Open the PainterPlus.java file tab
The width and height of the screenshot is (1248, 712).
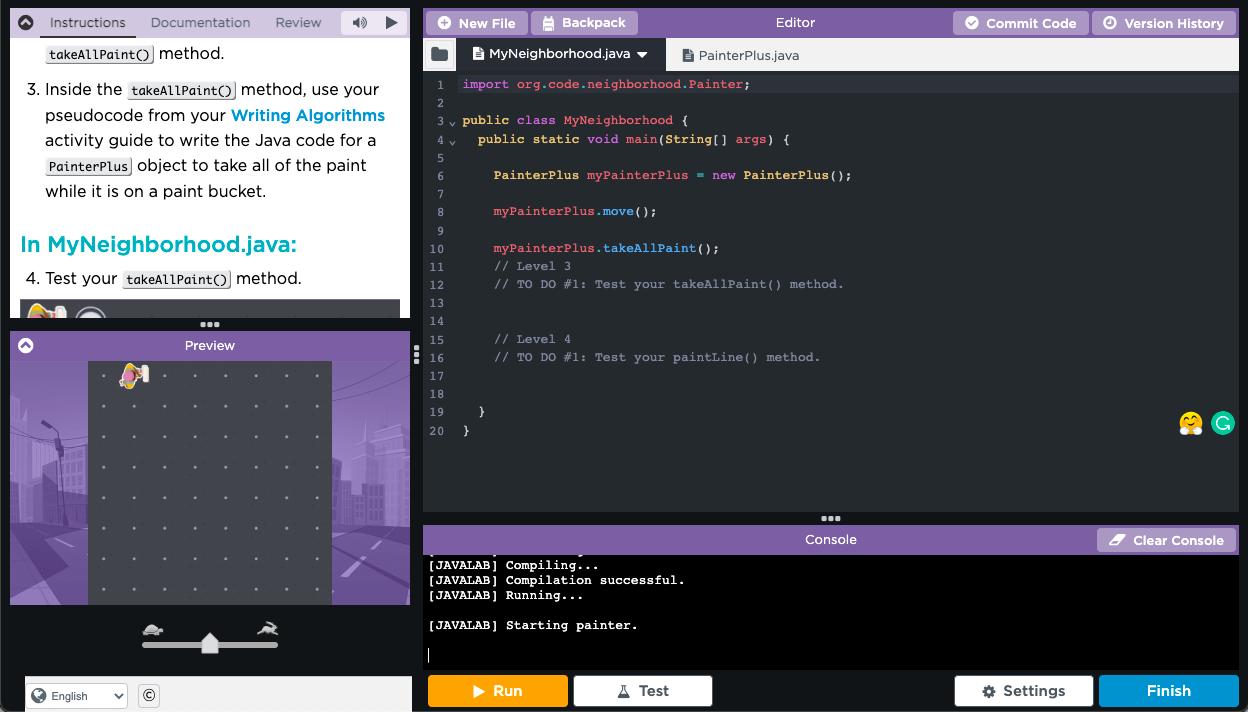[740, 56]
